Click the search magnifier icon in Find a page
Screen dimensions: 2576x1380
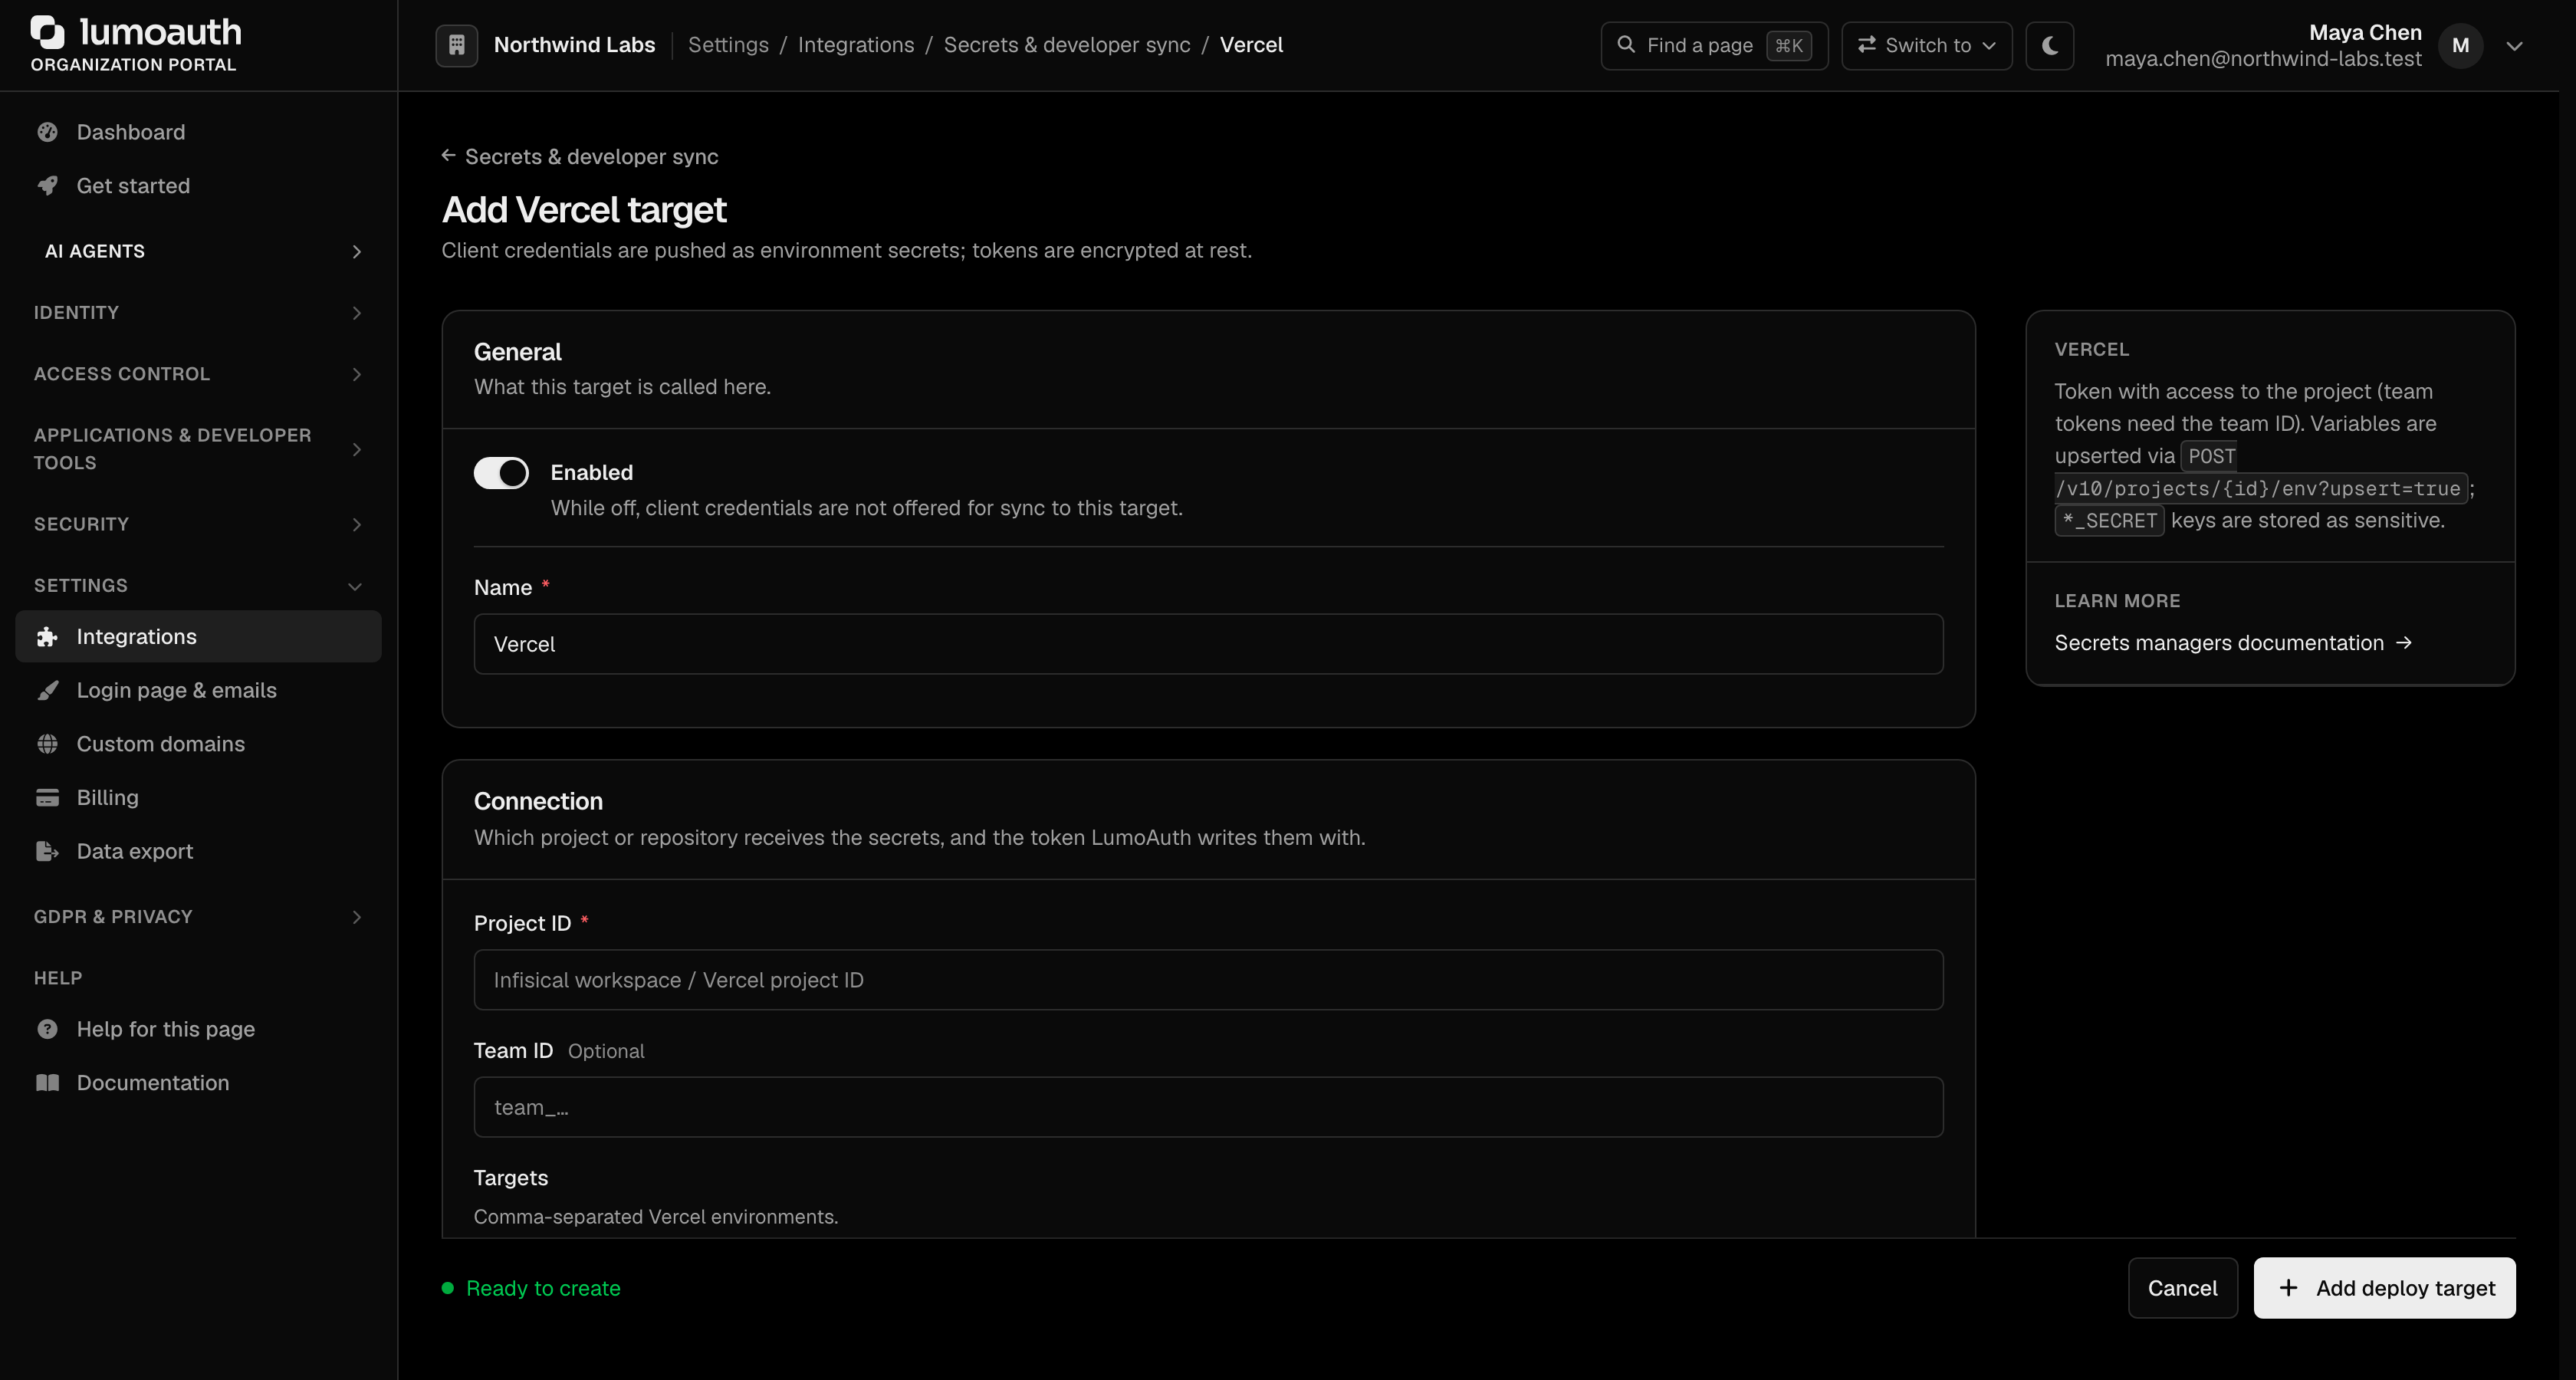click(x=1626, y=45)
